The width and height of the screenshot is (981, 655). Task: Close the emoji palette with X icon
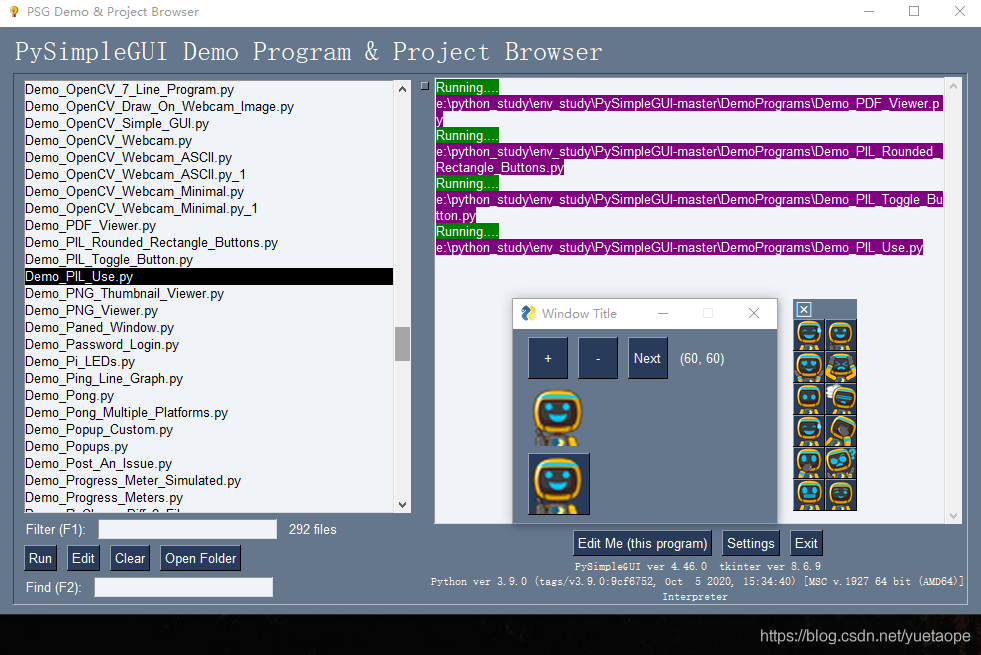tap(804, 309)
